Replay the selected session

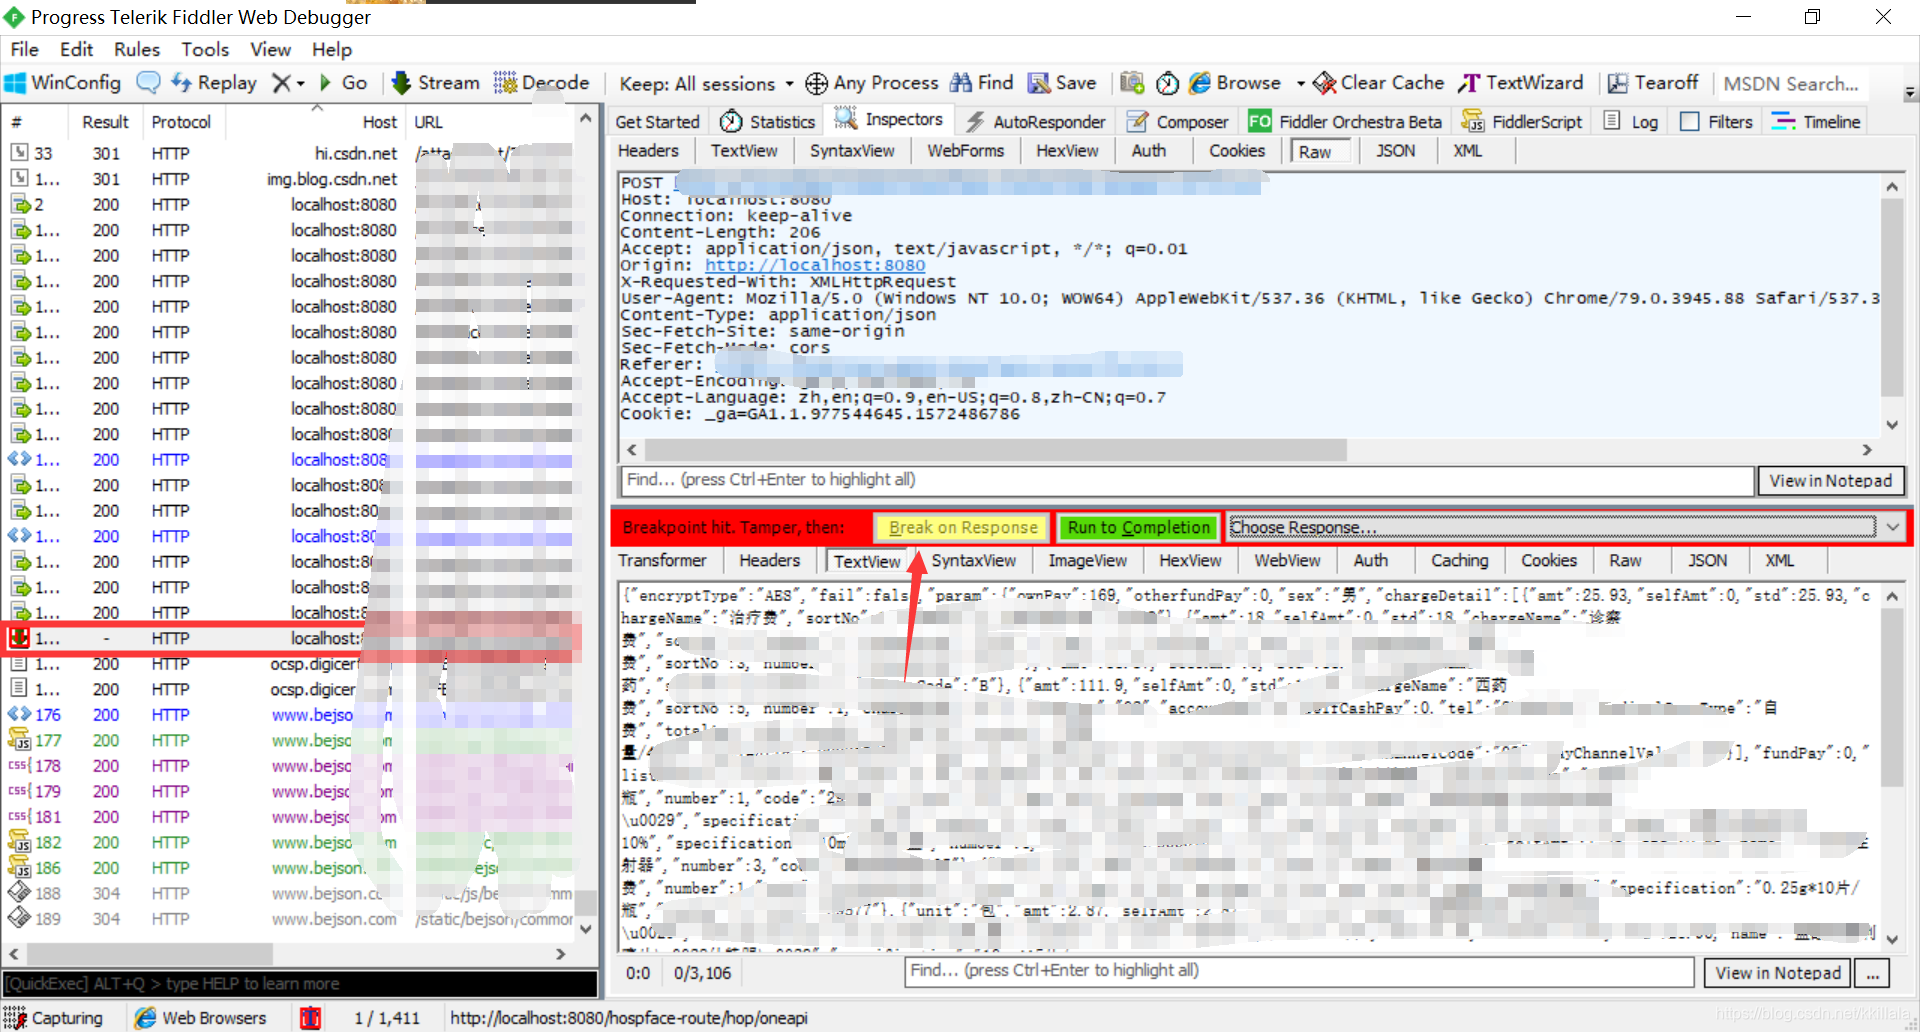coord(214,83)
